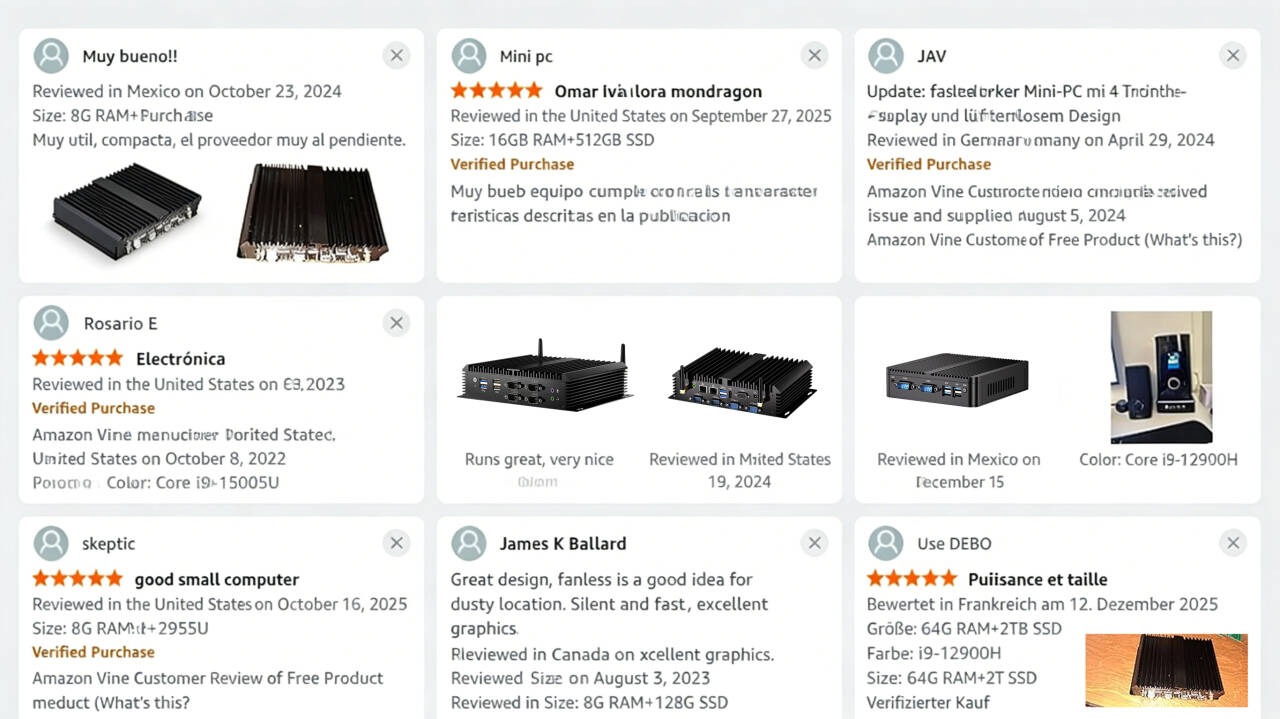Select Rosario E's profile avatar

(x=51, y=323)
